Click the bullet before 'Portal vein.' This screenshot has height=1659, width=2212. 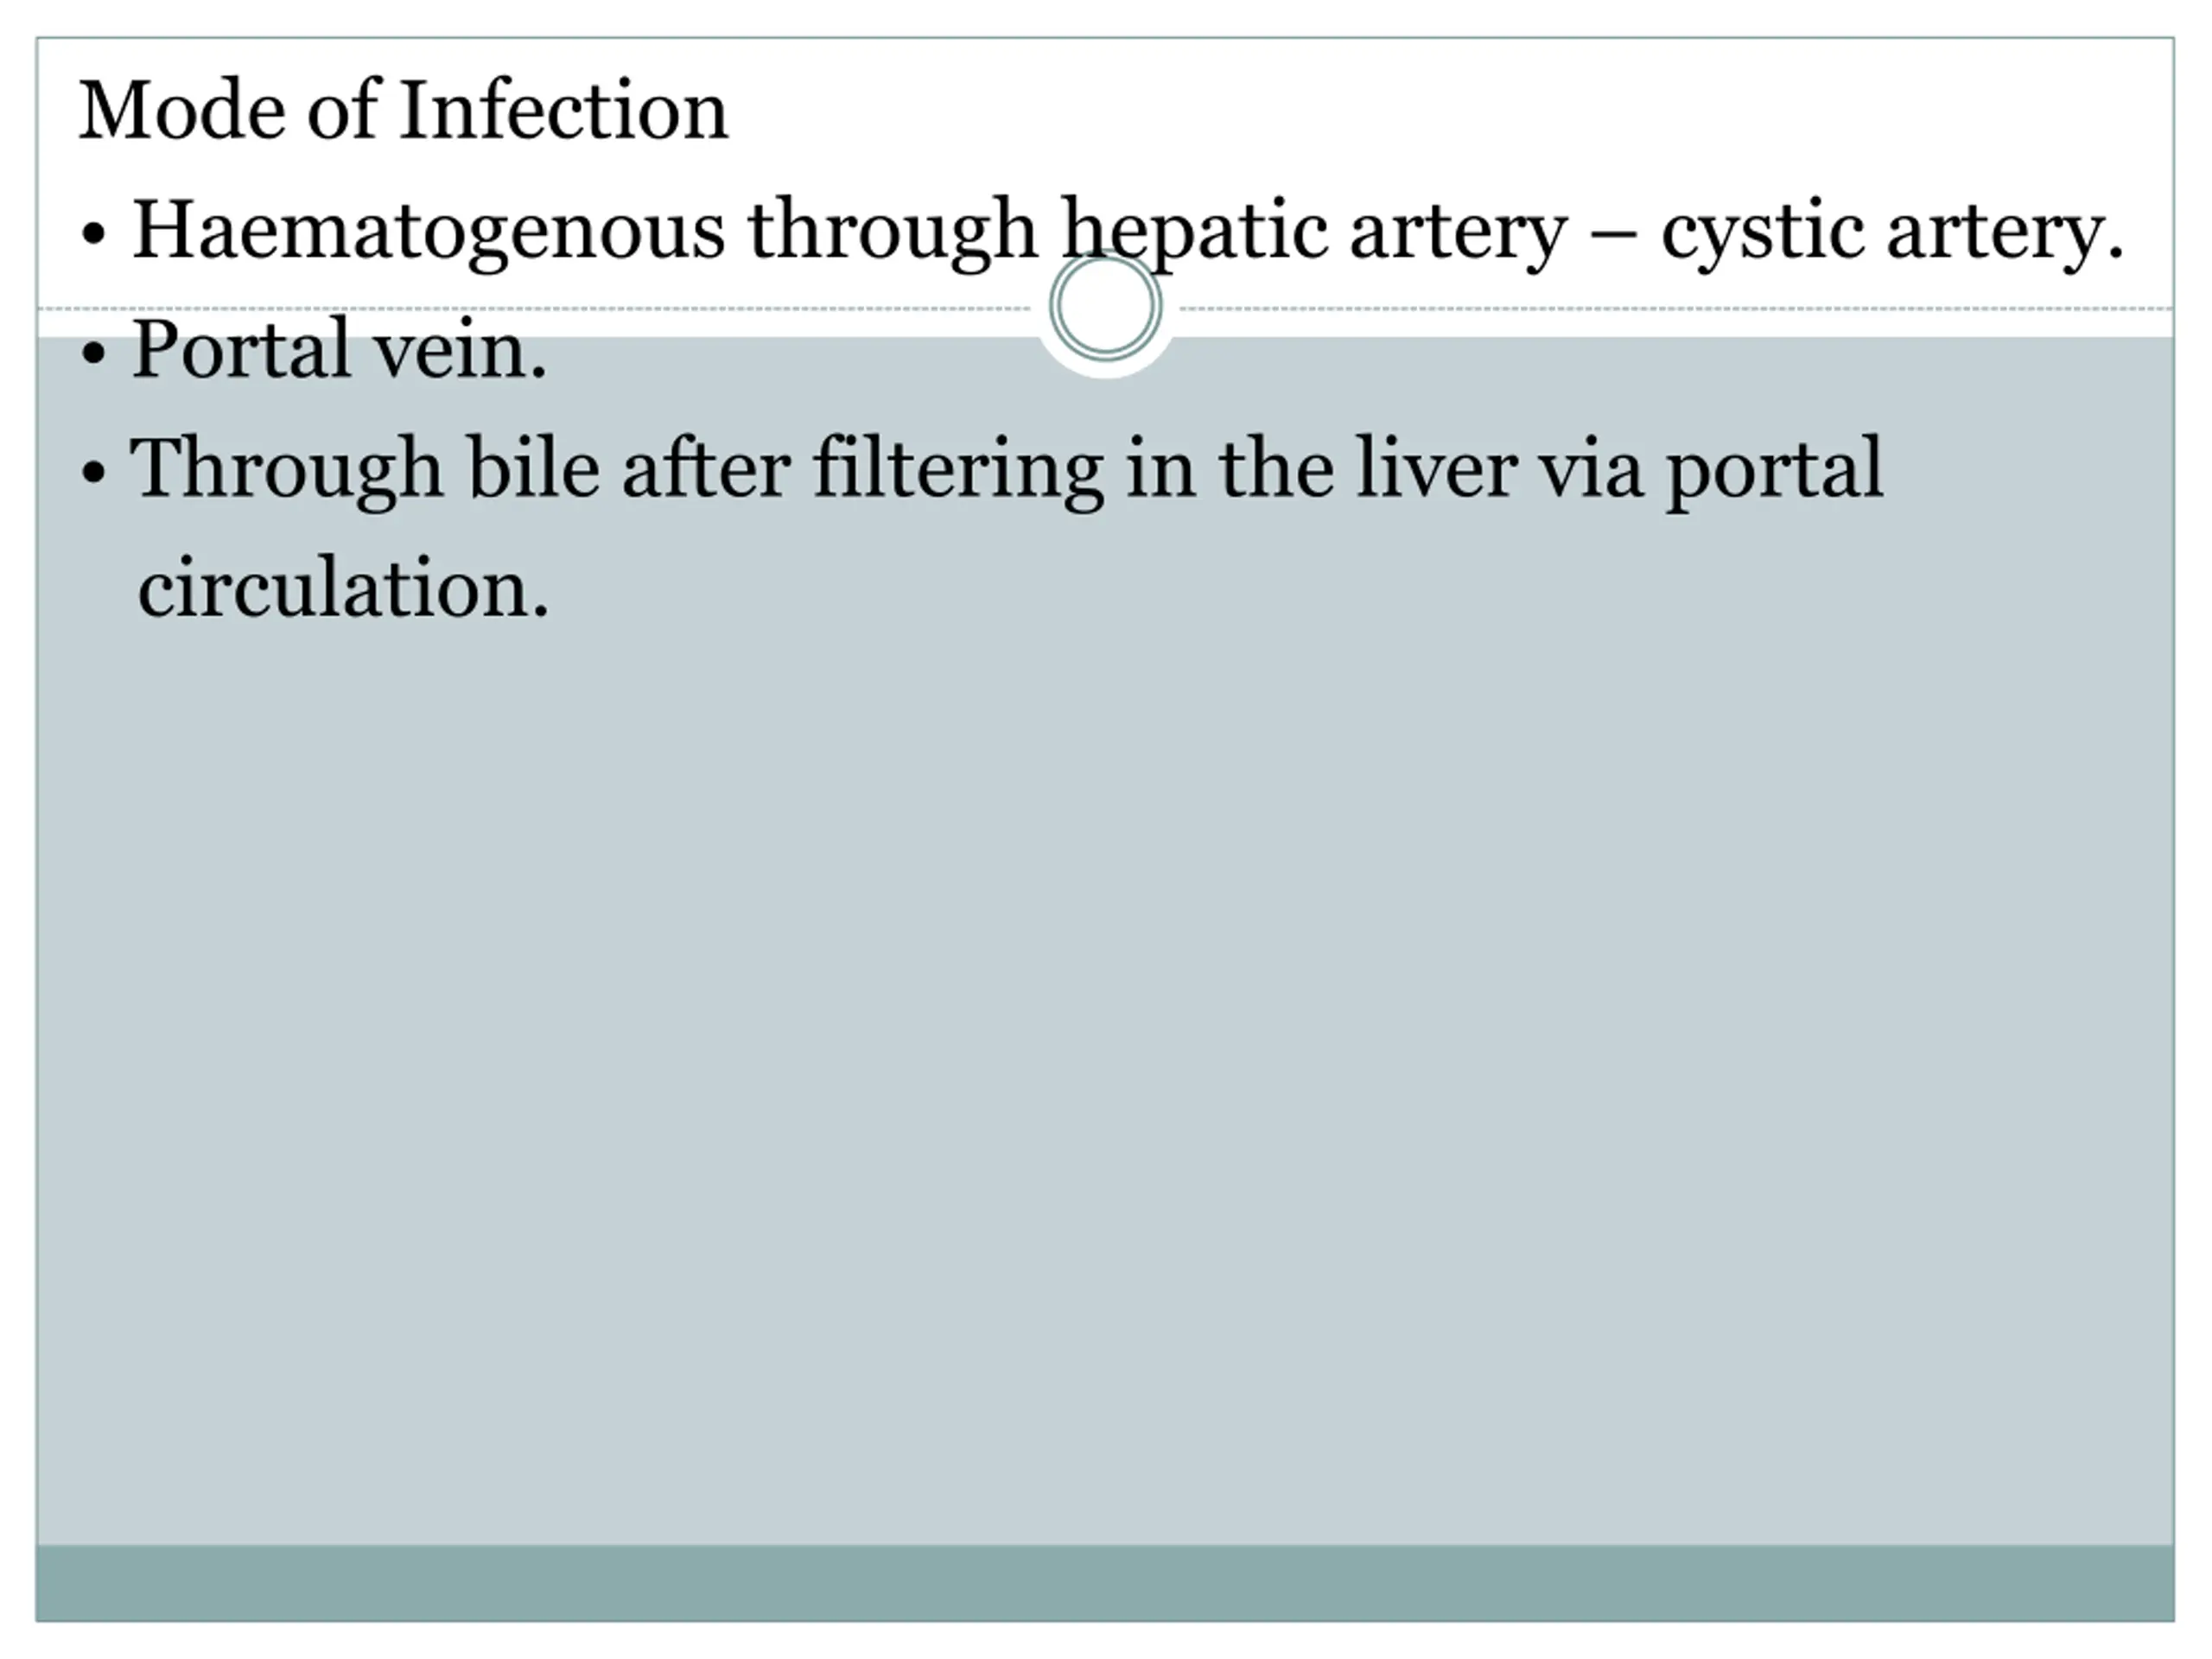(93, 354)
